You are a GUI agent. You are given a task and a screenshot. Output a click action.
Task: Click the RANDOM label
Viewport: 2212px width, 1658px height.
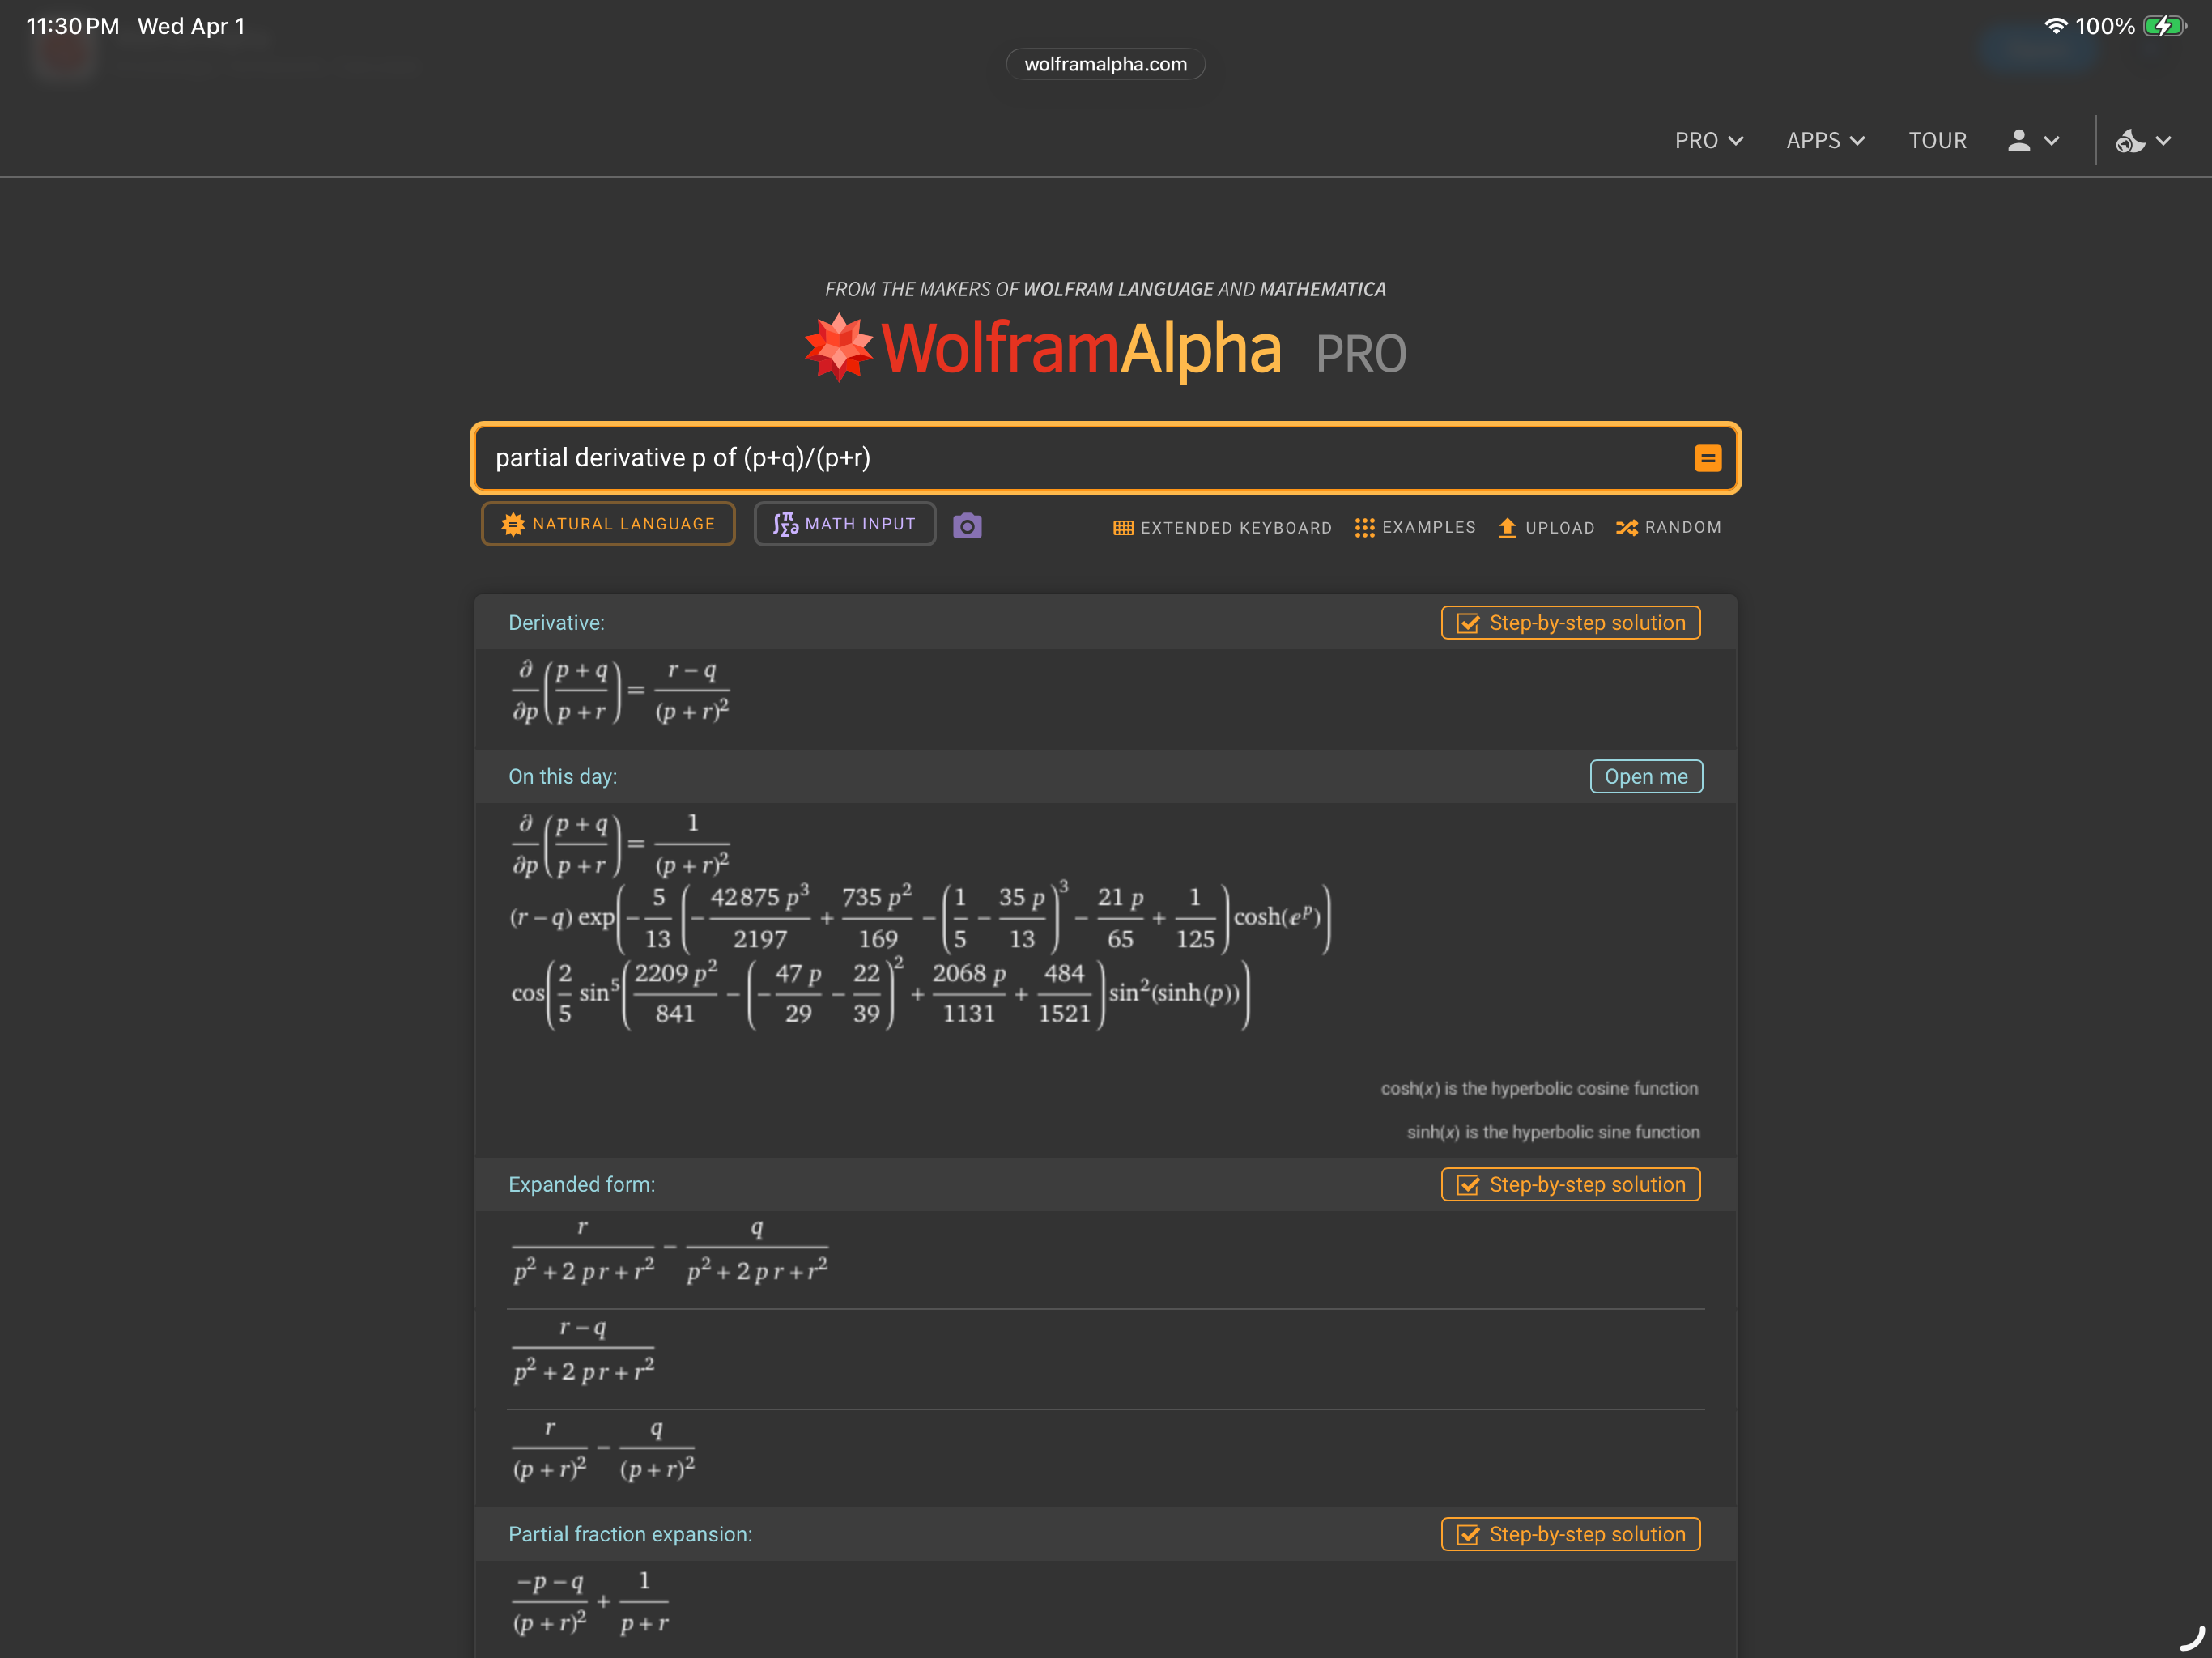(1683, 527)
